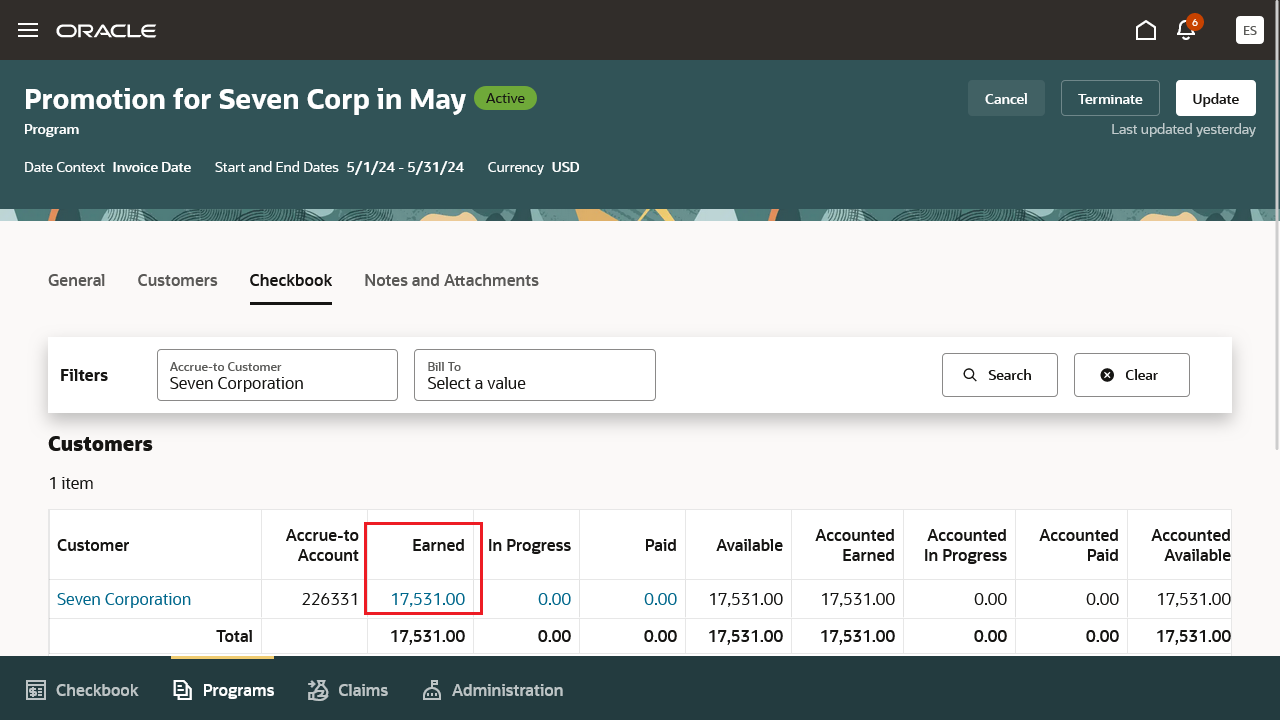Viewport: 1280px width, 720px height.
Task: Click the Earned column header
Action: click(x=421, y=545)
